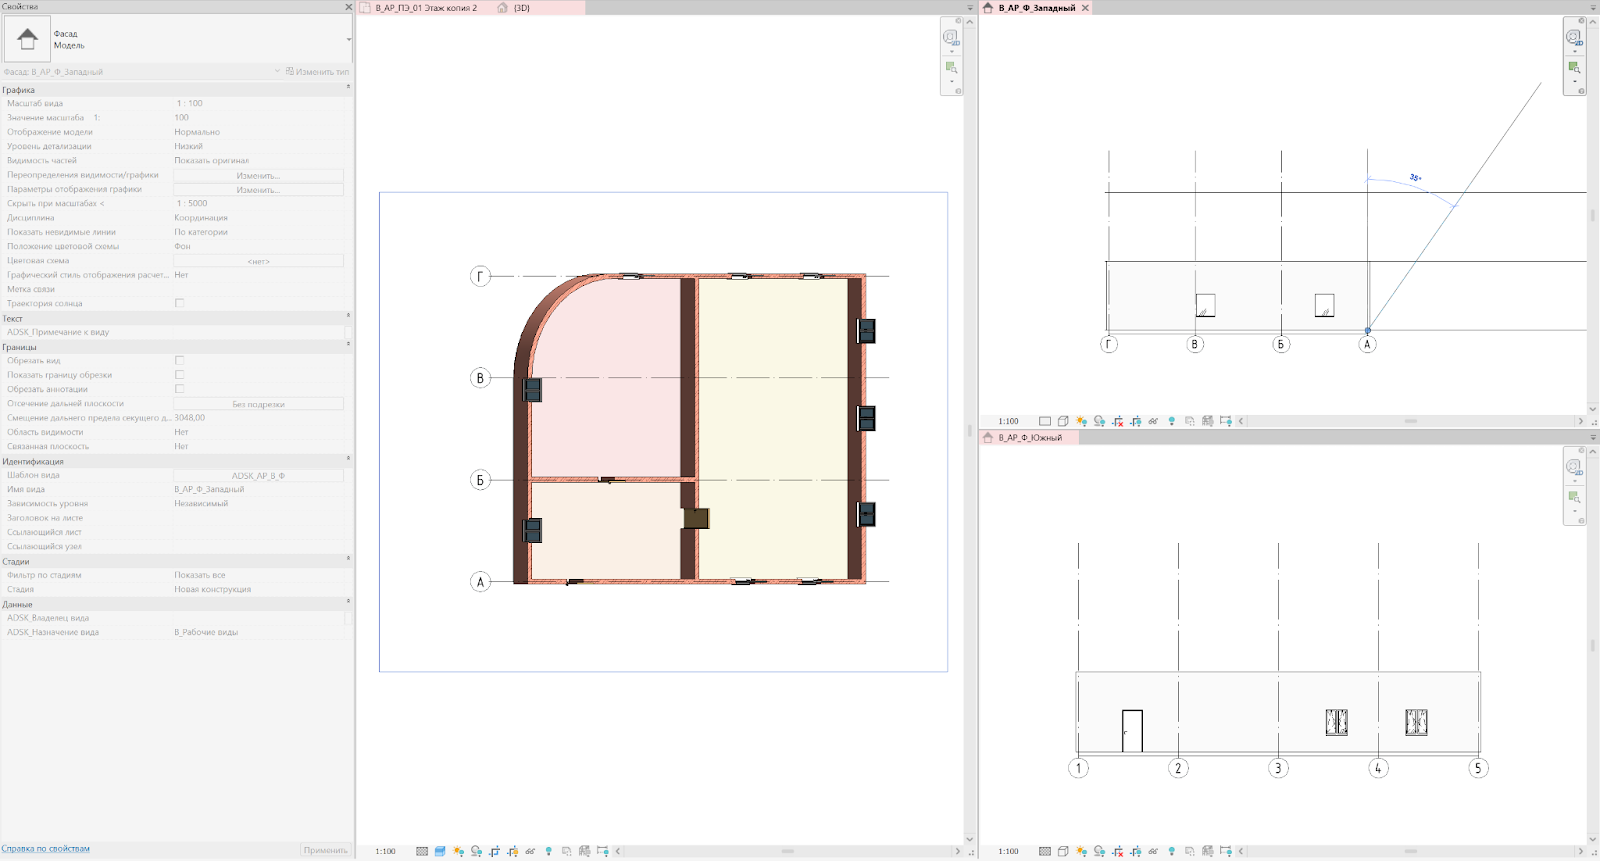This screenshot has width=1600, height=861.
Task: Open 2D steering wheel in floor plan view
Action: point(951,38)
